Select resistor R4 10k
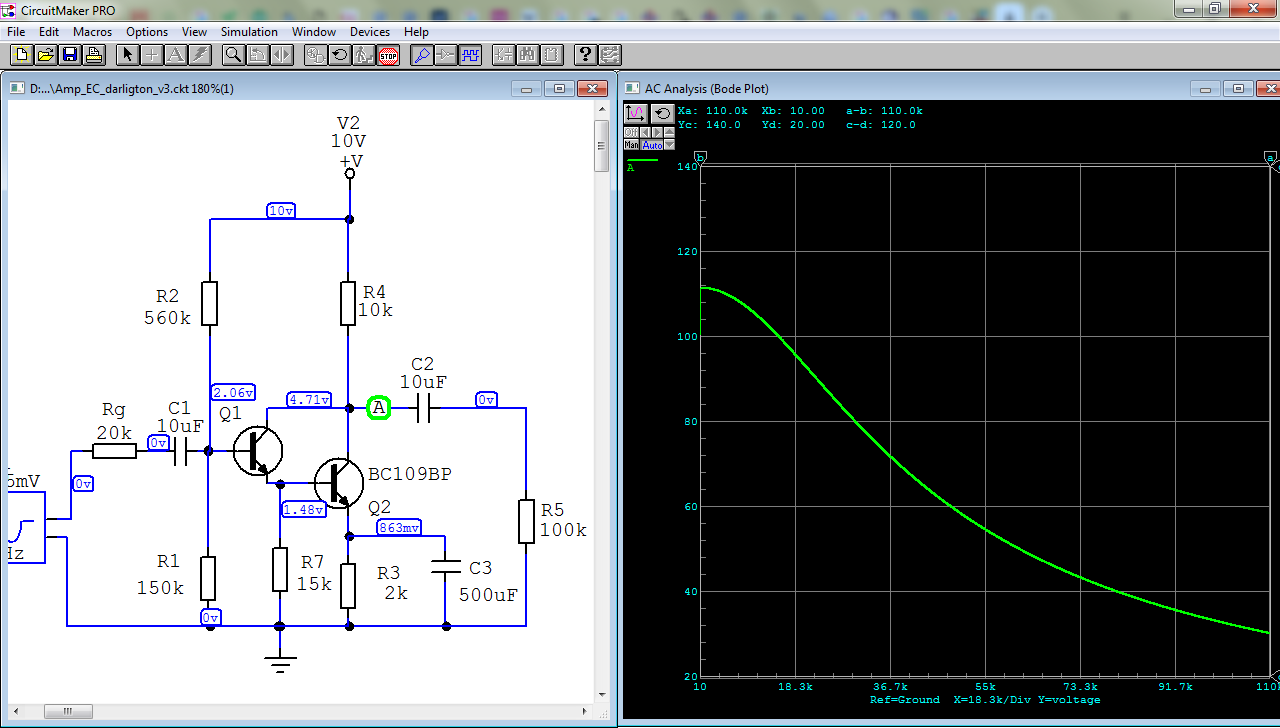 pos(348,303)
